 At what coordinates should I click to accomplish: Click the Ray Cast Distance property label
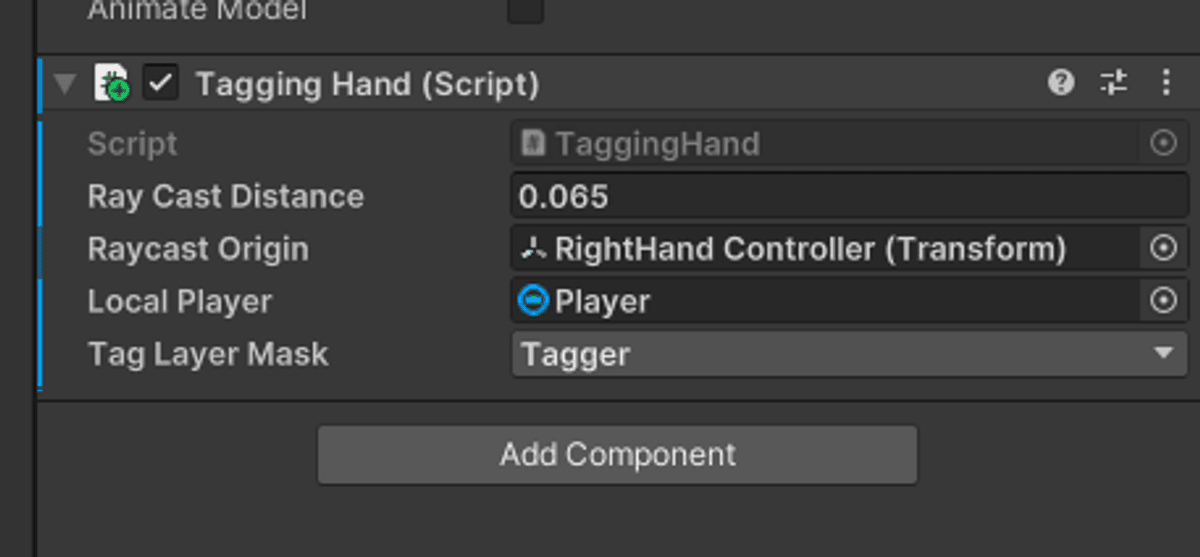[x=226, y=196]
